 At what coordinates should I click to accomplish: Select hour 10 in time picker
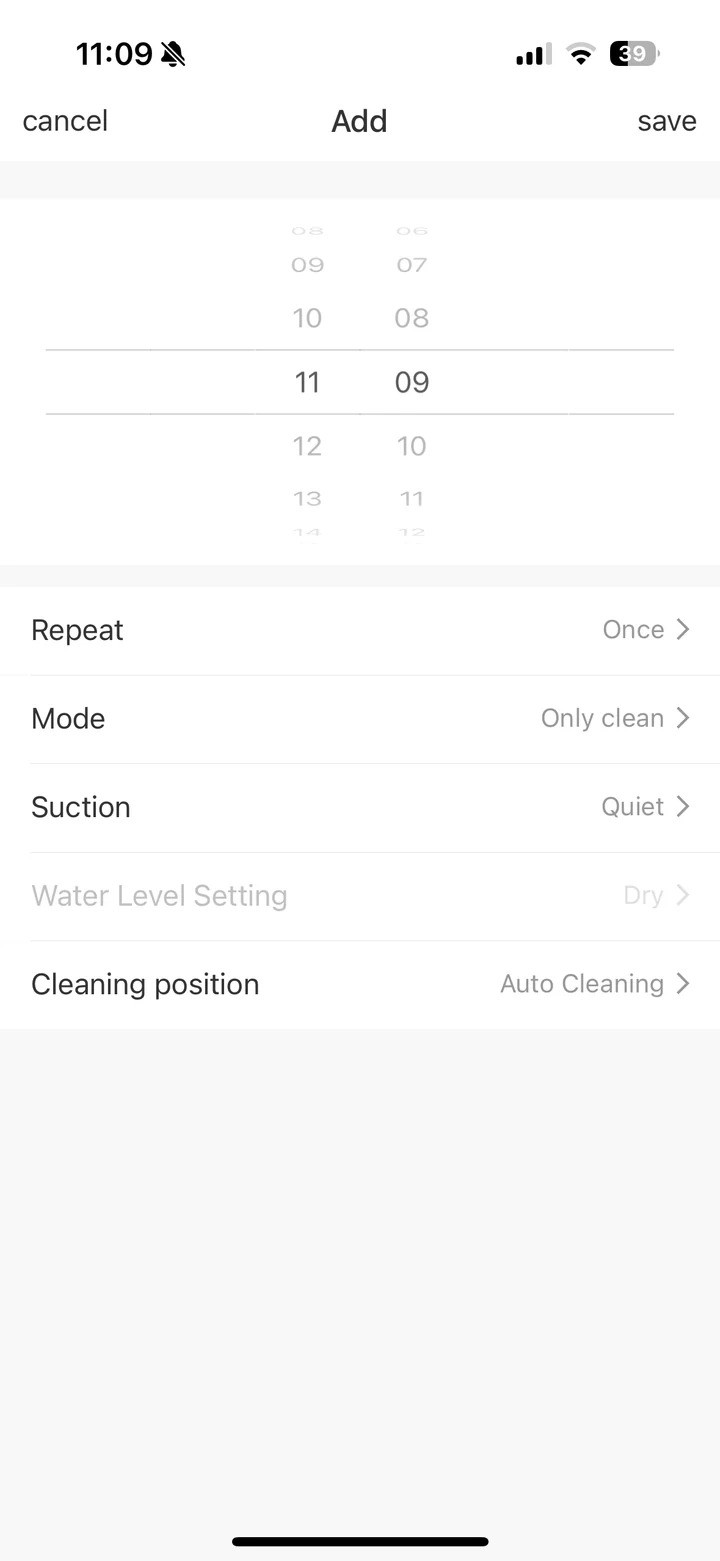pos(307,318)
